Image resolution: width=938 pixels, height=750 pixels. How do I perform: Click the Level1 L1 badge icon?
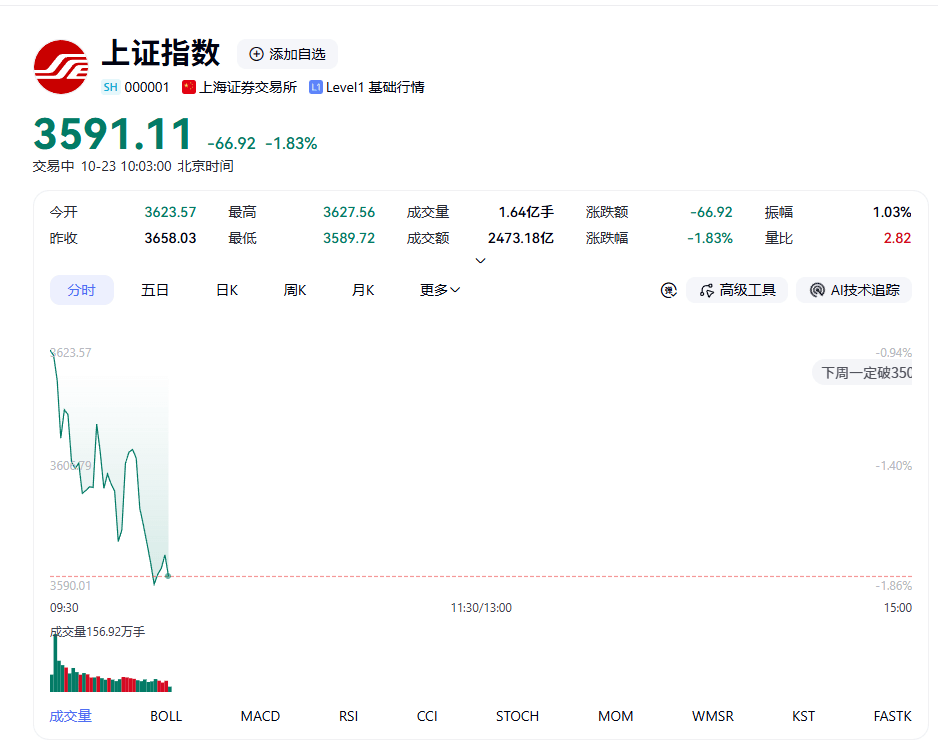pos(316,87)
